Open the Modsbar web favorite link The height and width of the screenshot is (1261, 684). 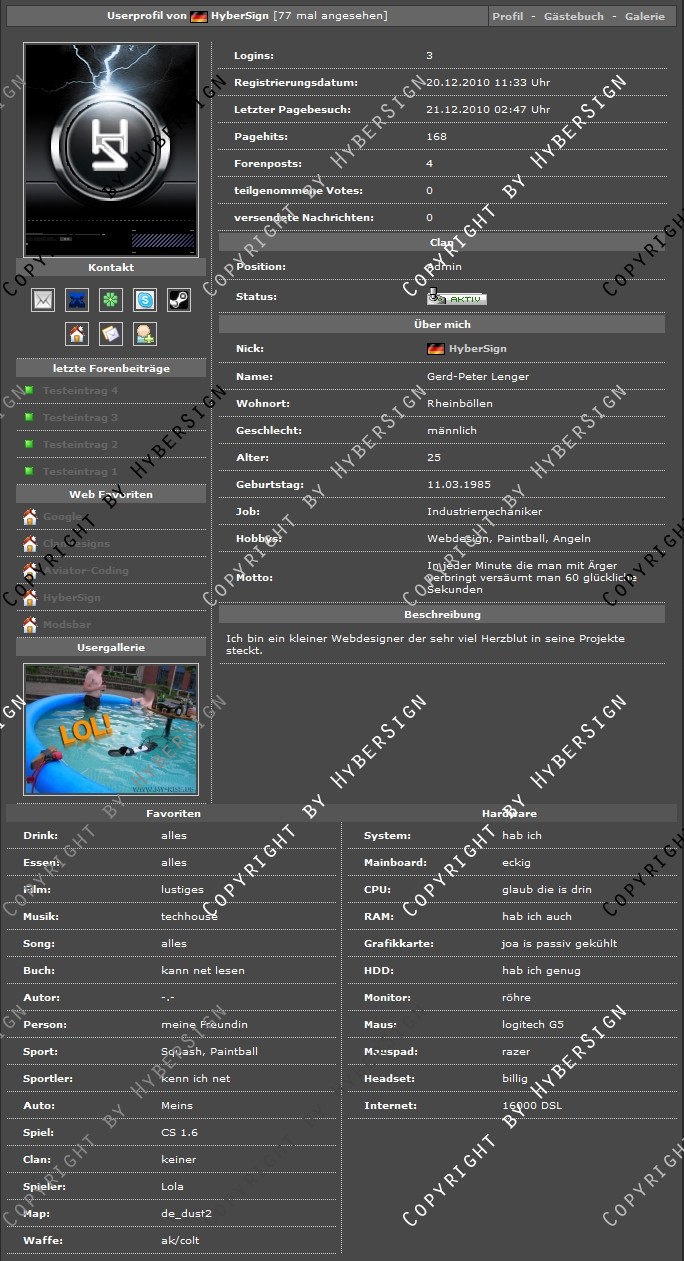[67, 625]
